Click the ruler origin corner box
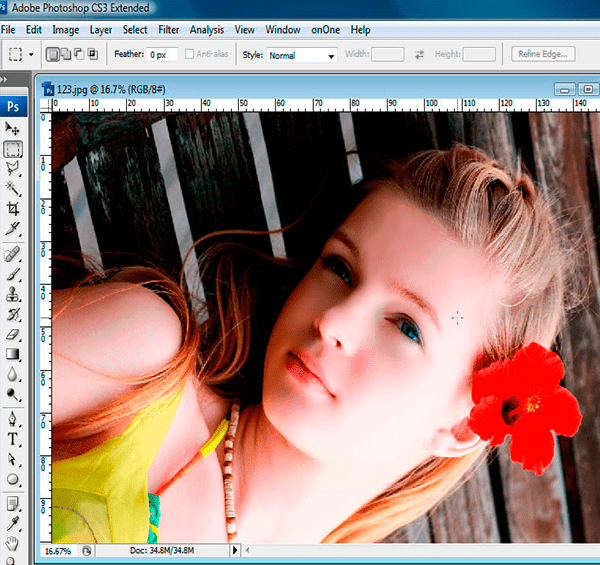Image resolution: width=600 pixels, height=565 pixels. 46,104
